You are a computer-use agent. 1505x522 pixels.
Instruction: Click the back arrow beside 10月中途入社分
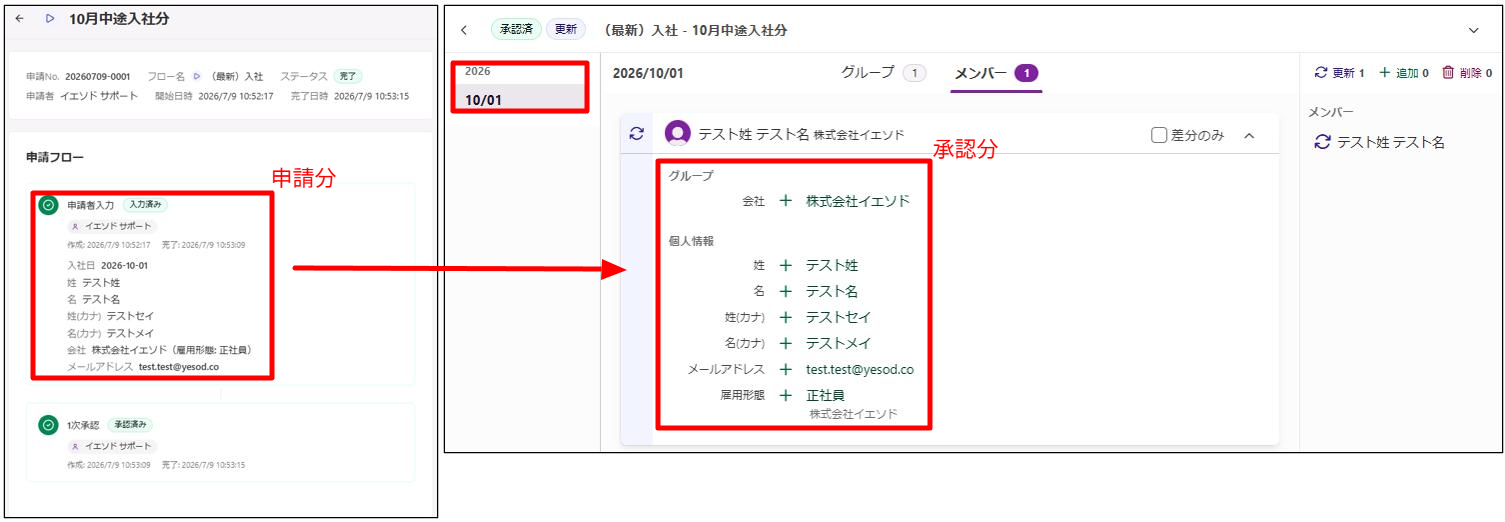(19, 19)
